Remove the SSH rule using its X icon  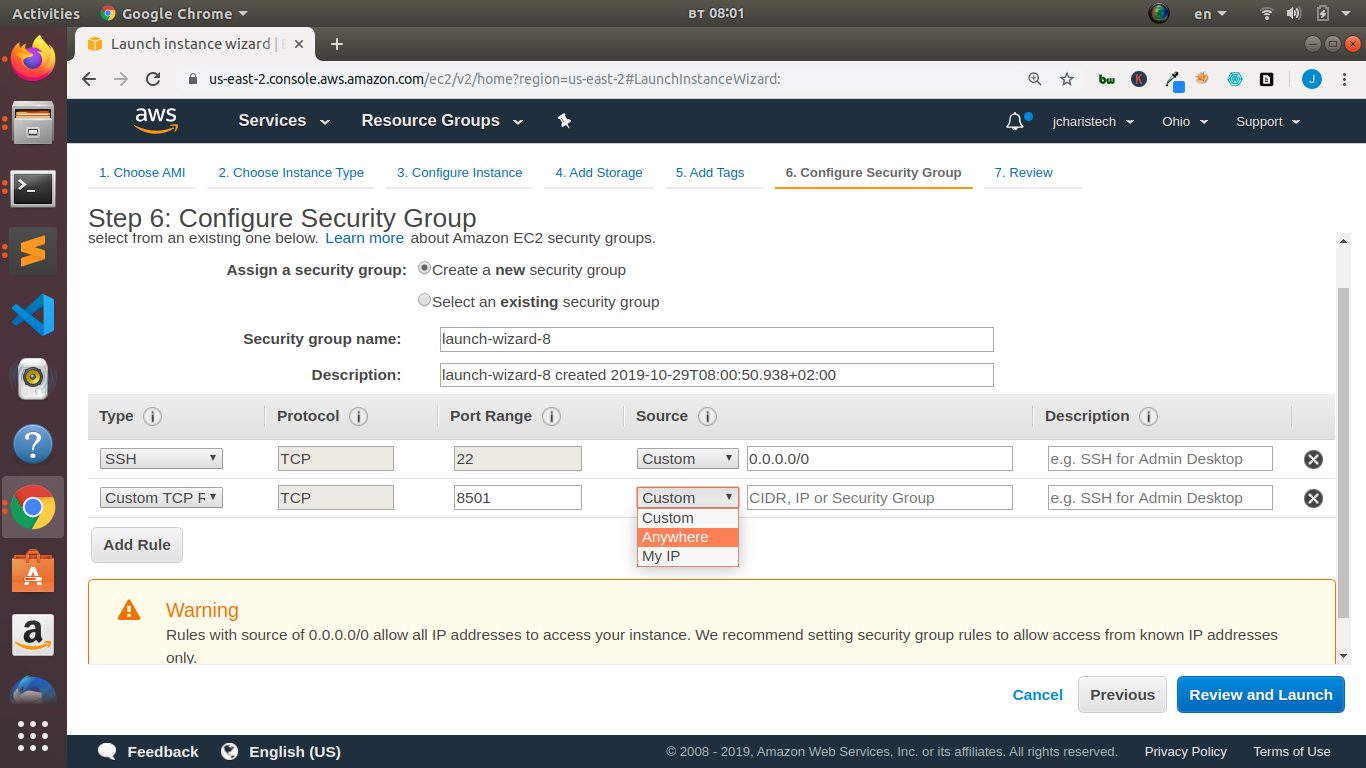1313,459
